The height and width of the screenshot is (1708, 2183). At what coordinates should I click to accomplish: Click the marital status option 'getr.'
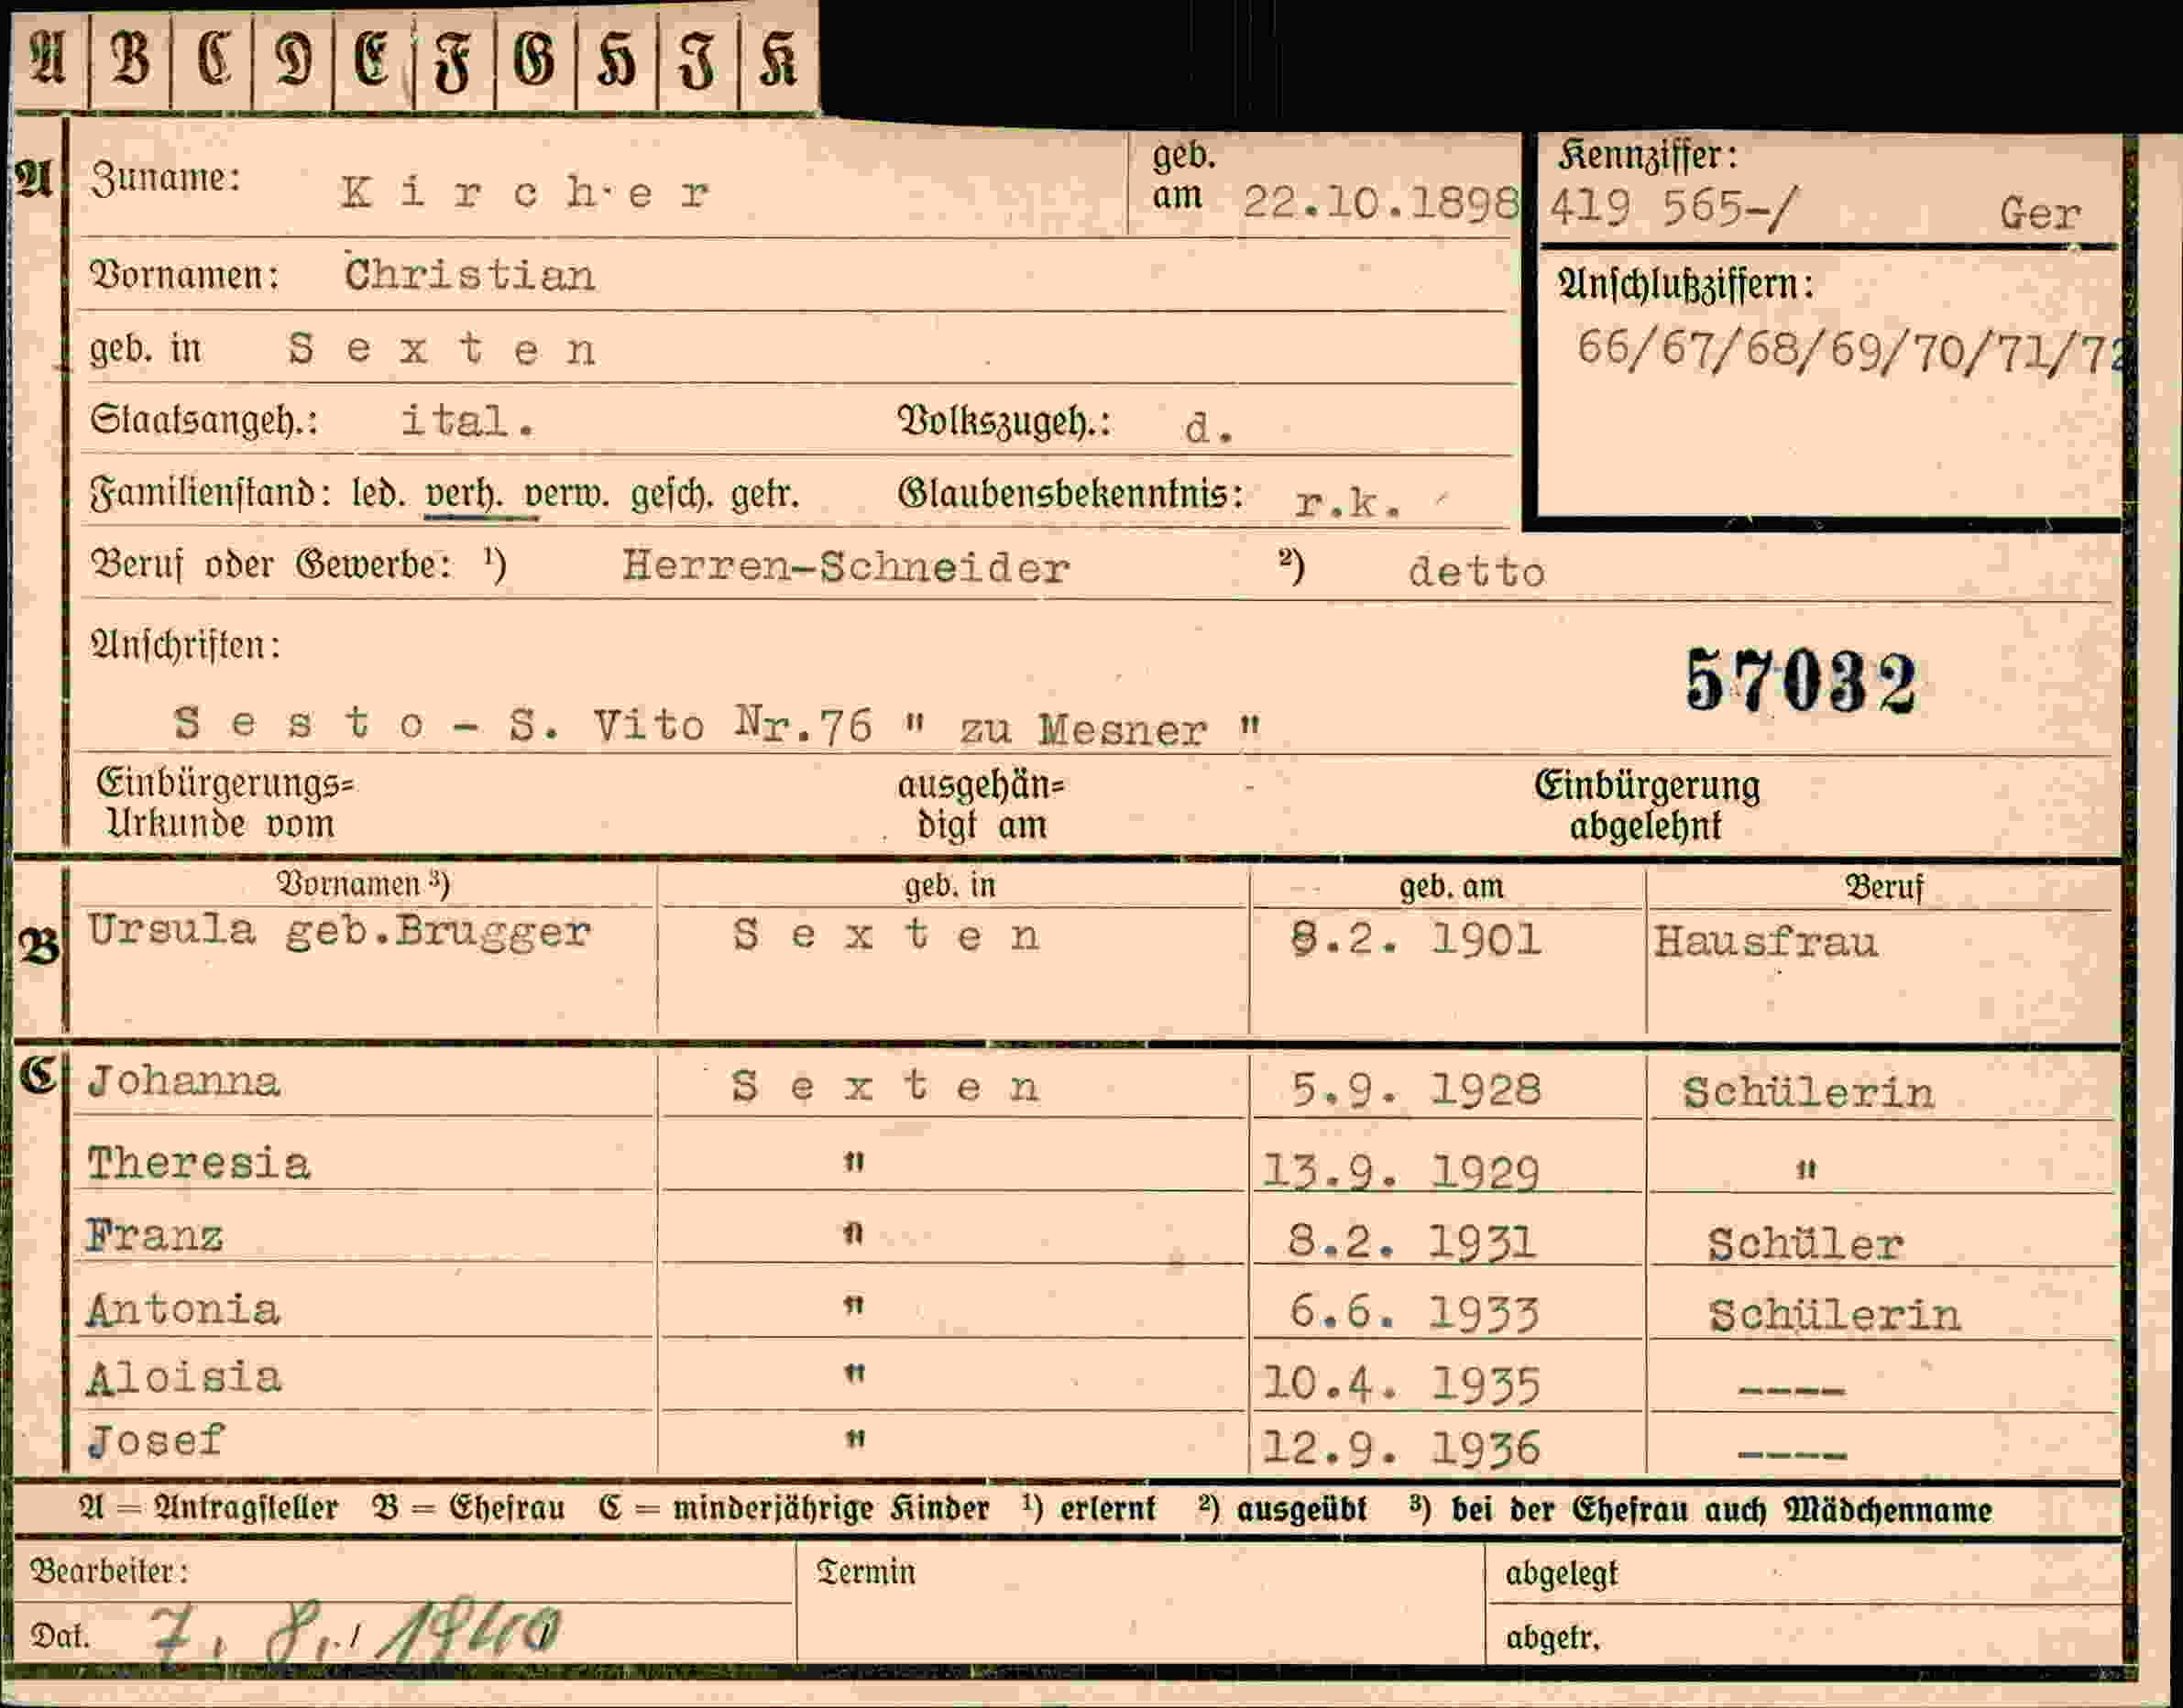764,495
